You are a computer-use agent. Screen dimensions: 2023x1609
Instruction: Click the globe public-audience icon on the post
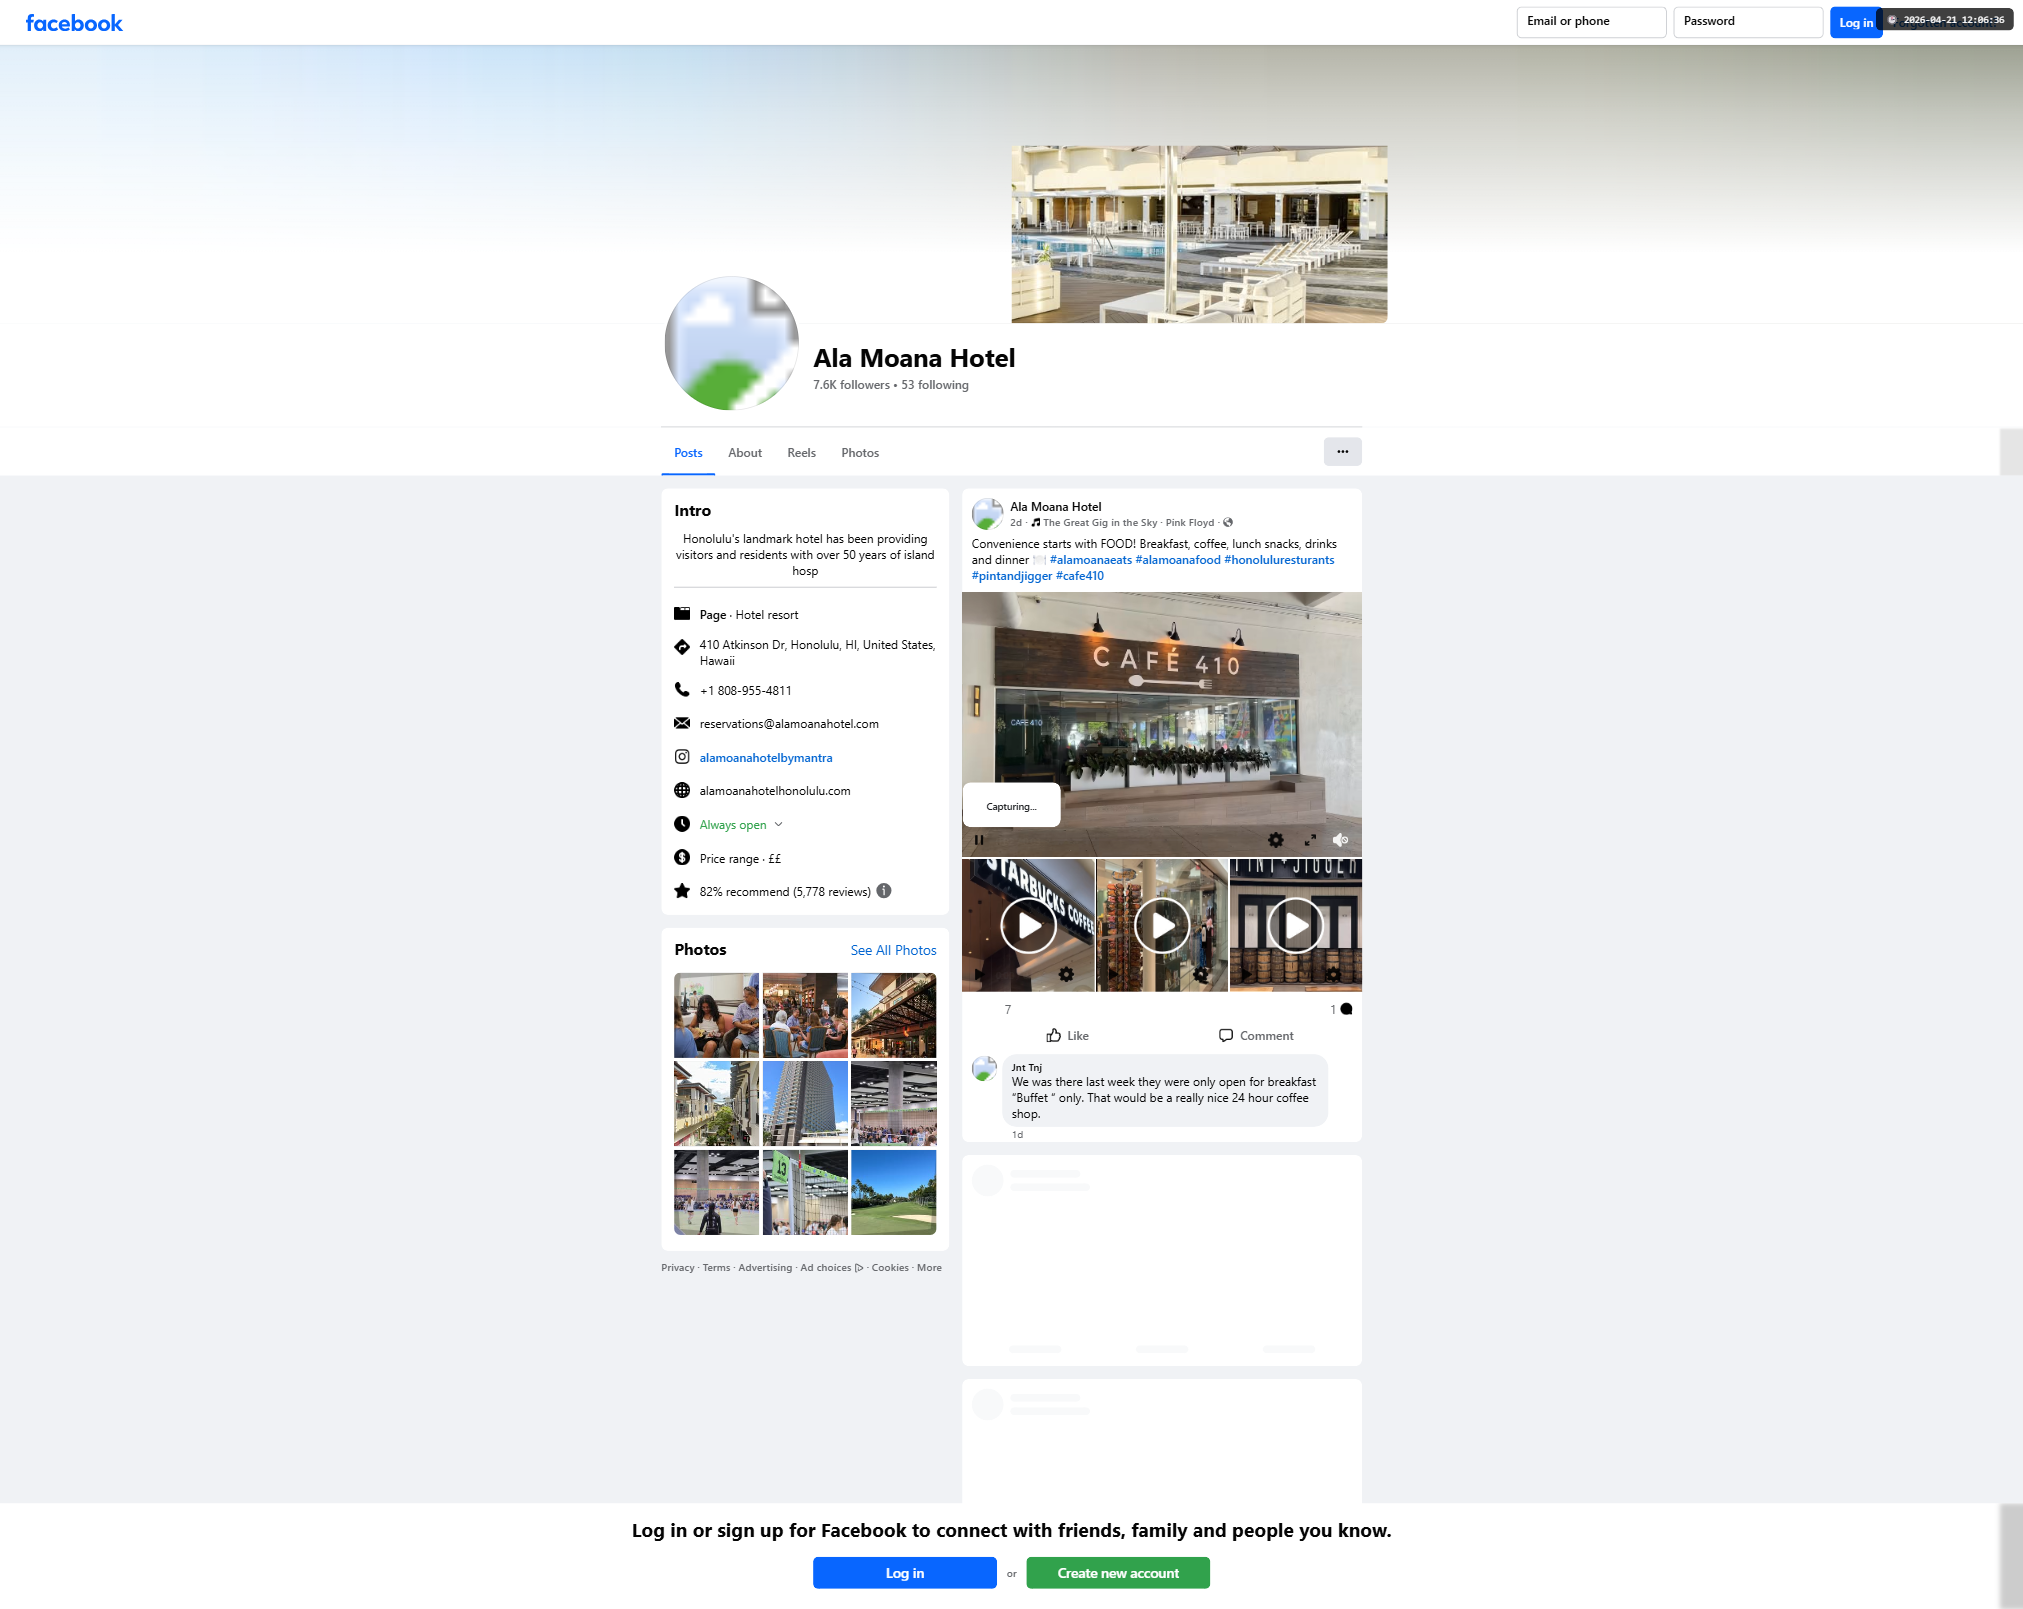coord(1228,522)
